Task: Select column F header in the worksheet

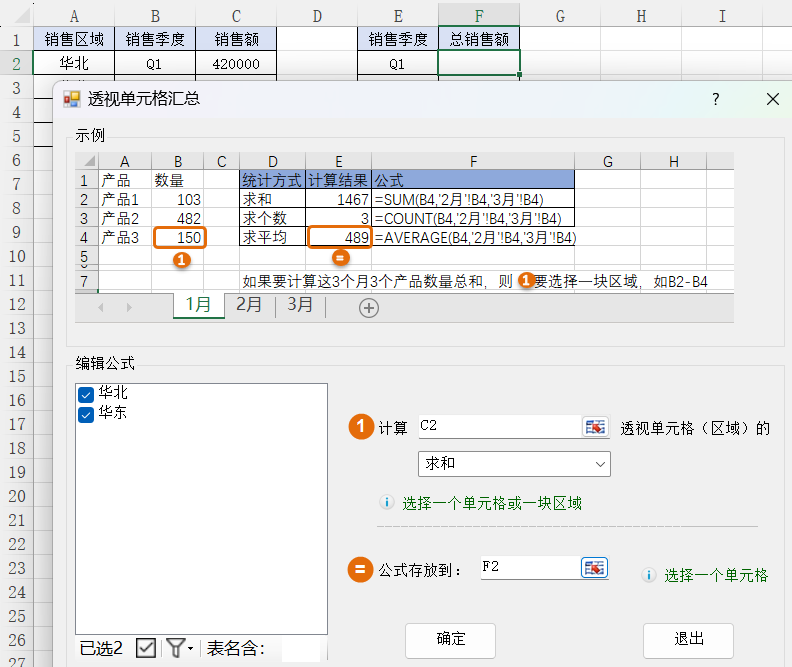Action: [x=479, y=15]
